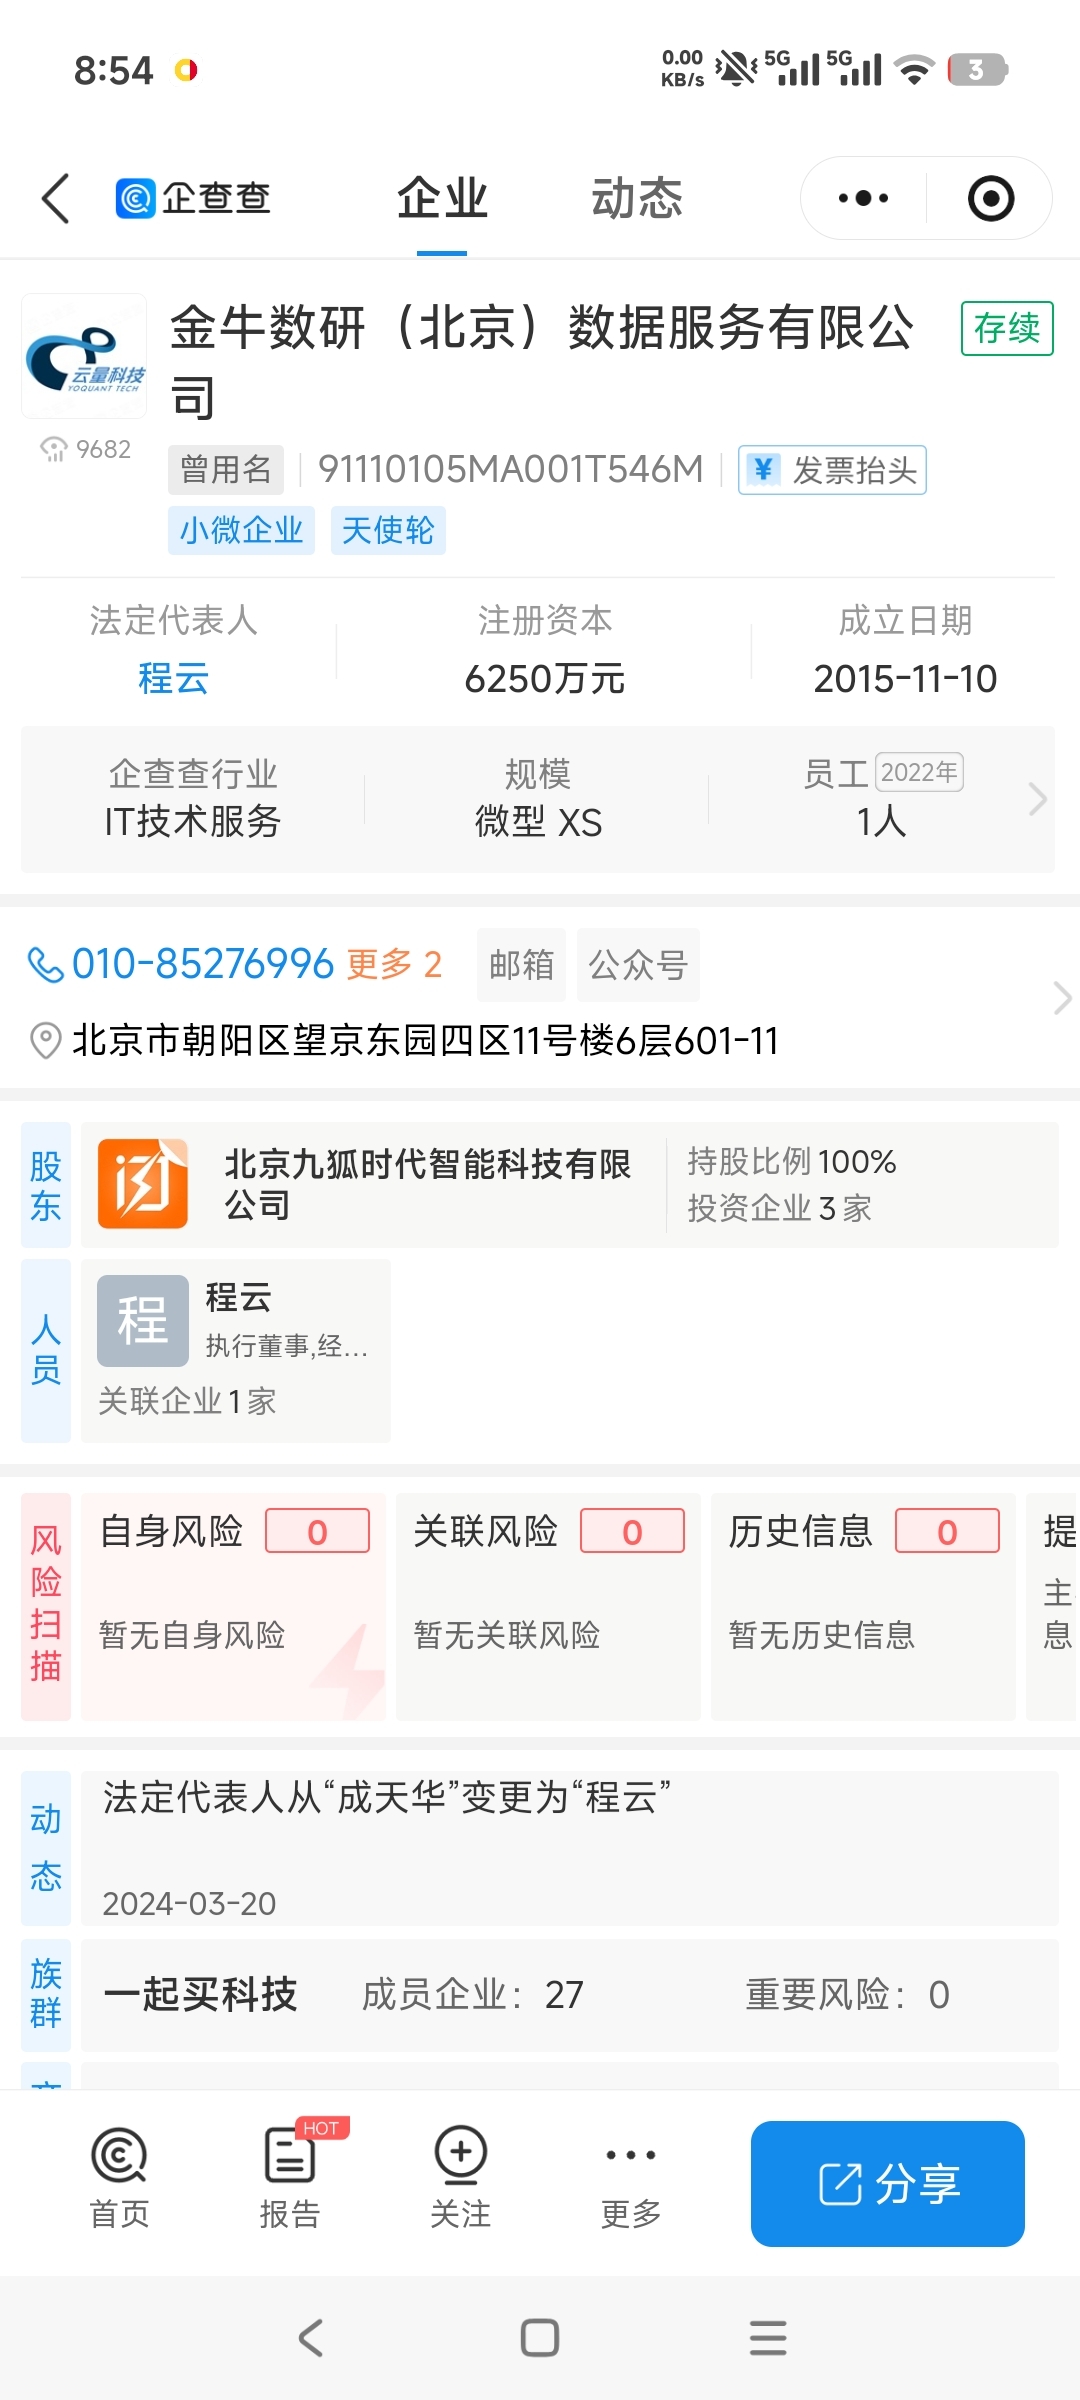
Task: Tap Android recents menu button
Action: [768, 2338]
